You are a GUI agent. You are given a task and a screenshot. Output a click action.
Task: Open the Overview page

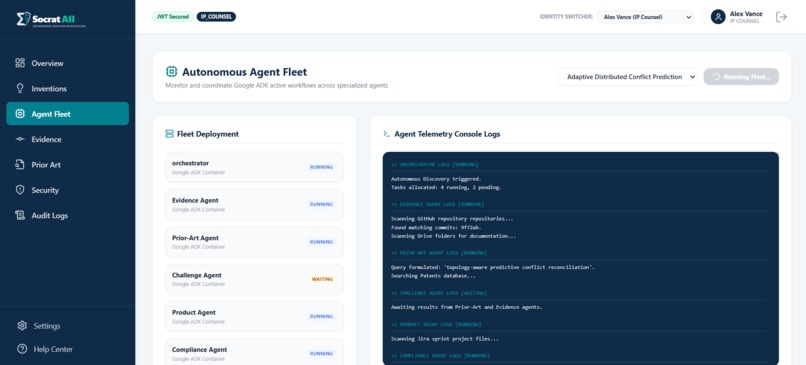(x=67, y=63)
